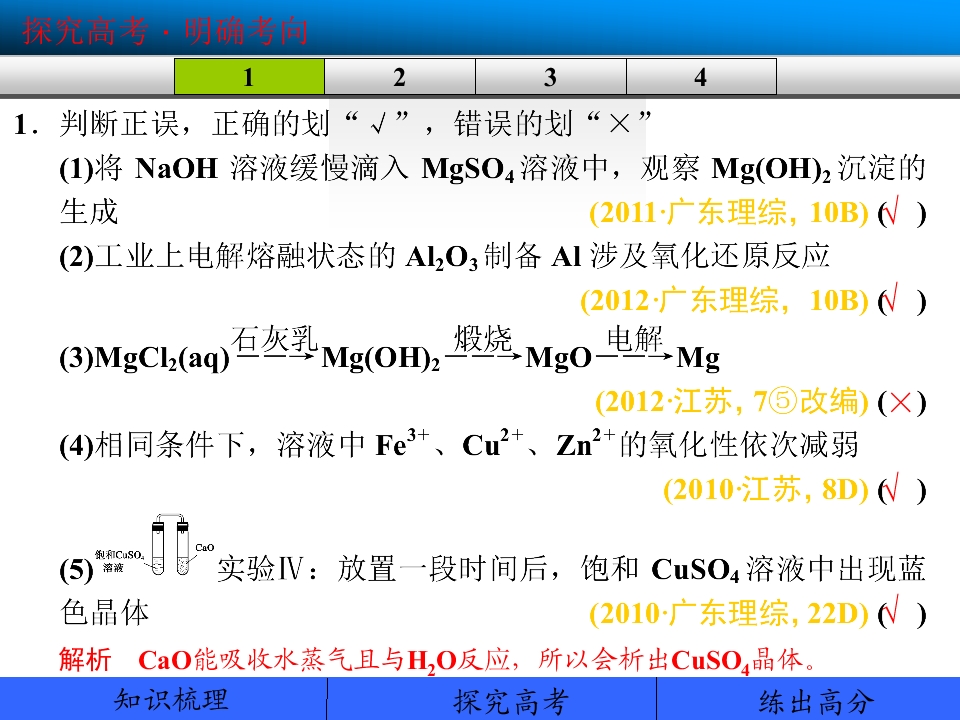Click the 煅烧 arrow label
Viewport: 960px width, 720px height.
[482, 339]
